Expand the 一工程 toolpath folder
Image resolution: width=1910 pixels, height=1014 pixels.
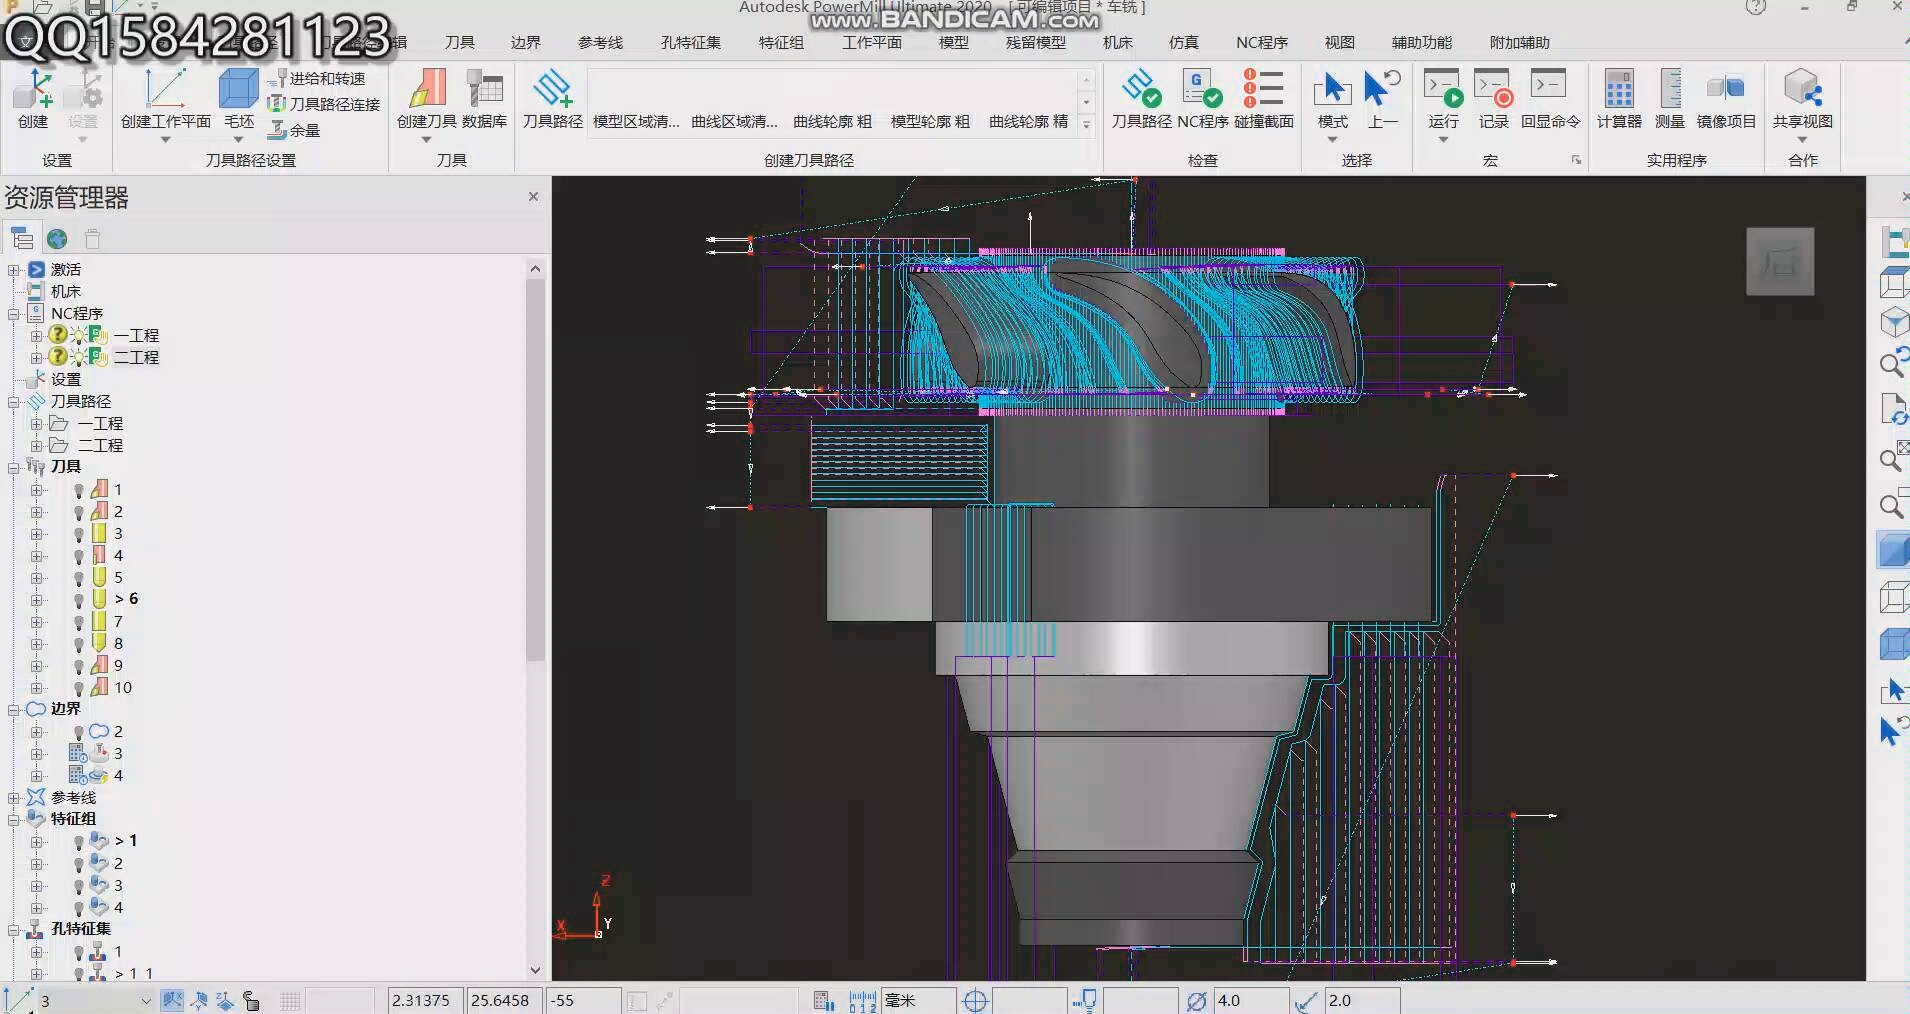click(x=36, y=424)
